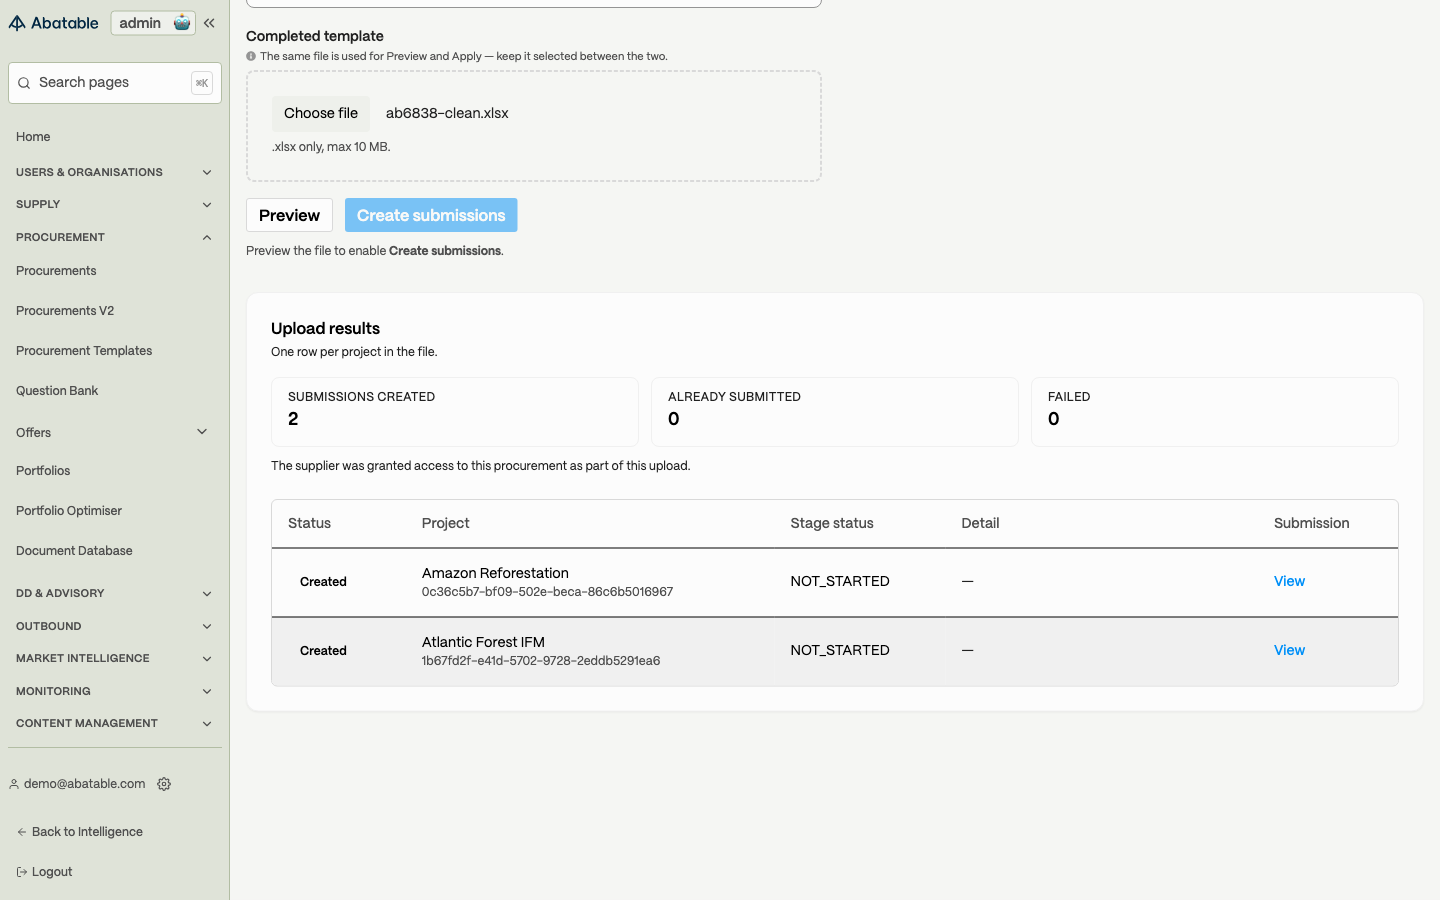
Task: Select the ab6838-clean.xlsx file name
Action: (x=447, y=113)
